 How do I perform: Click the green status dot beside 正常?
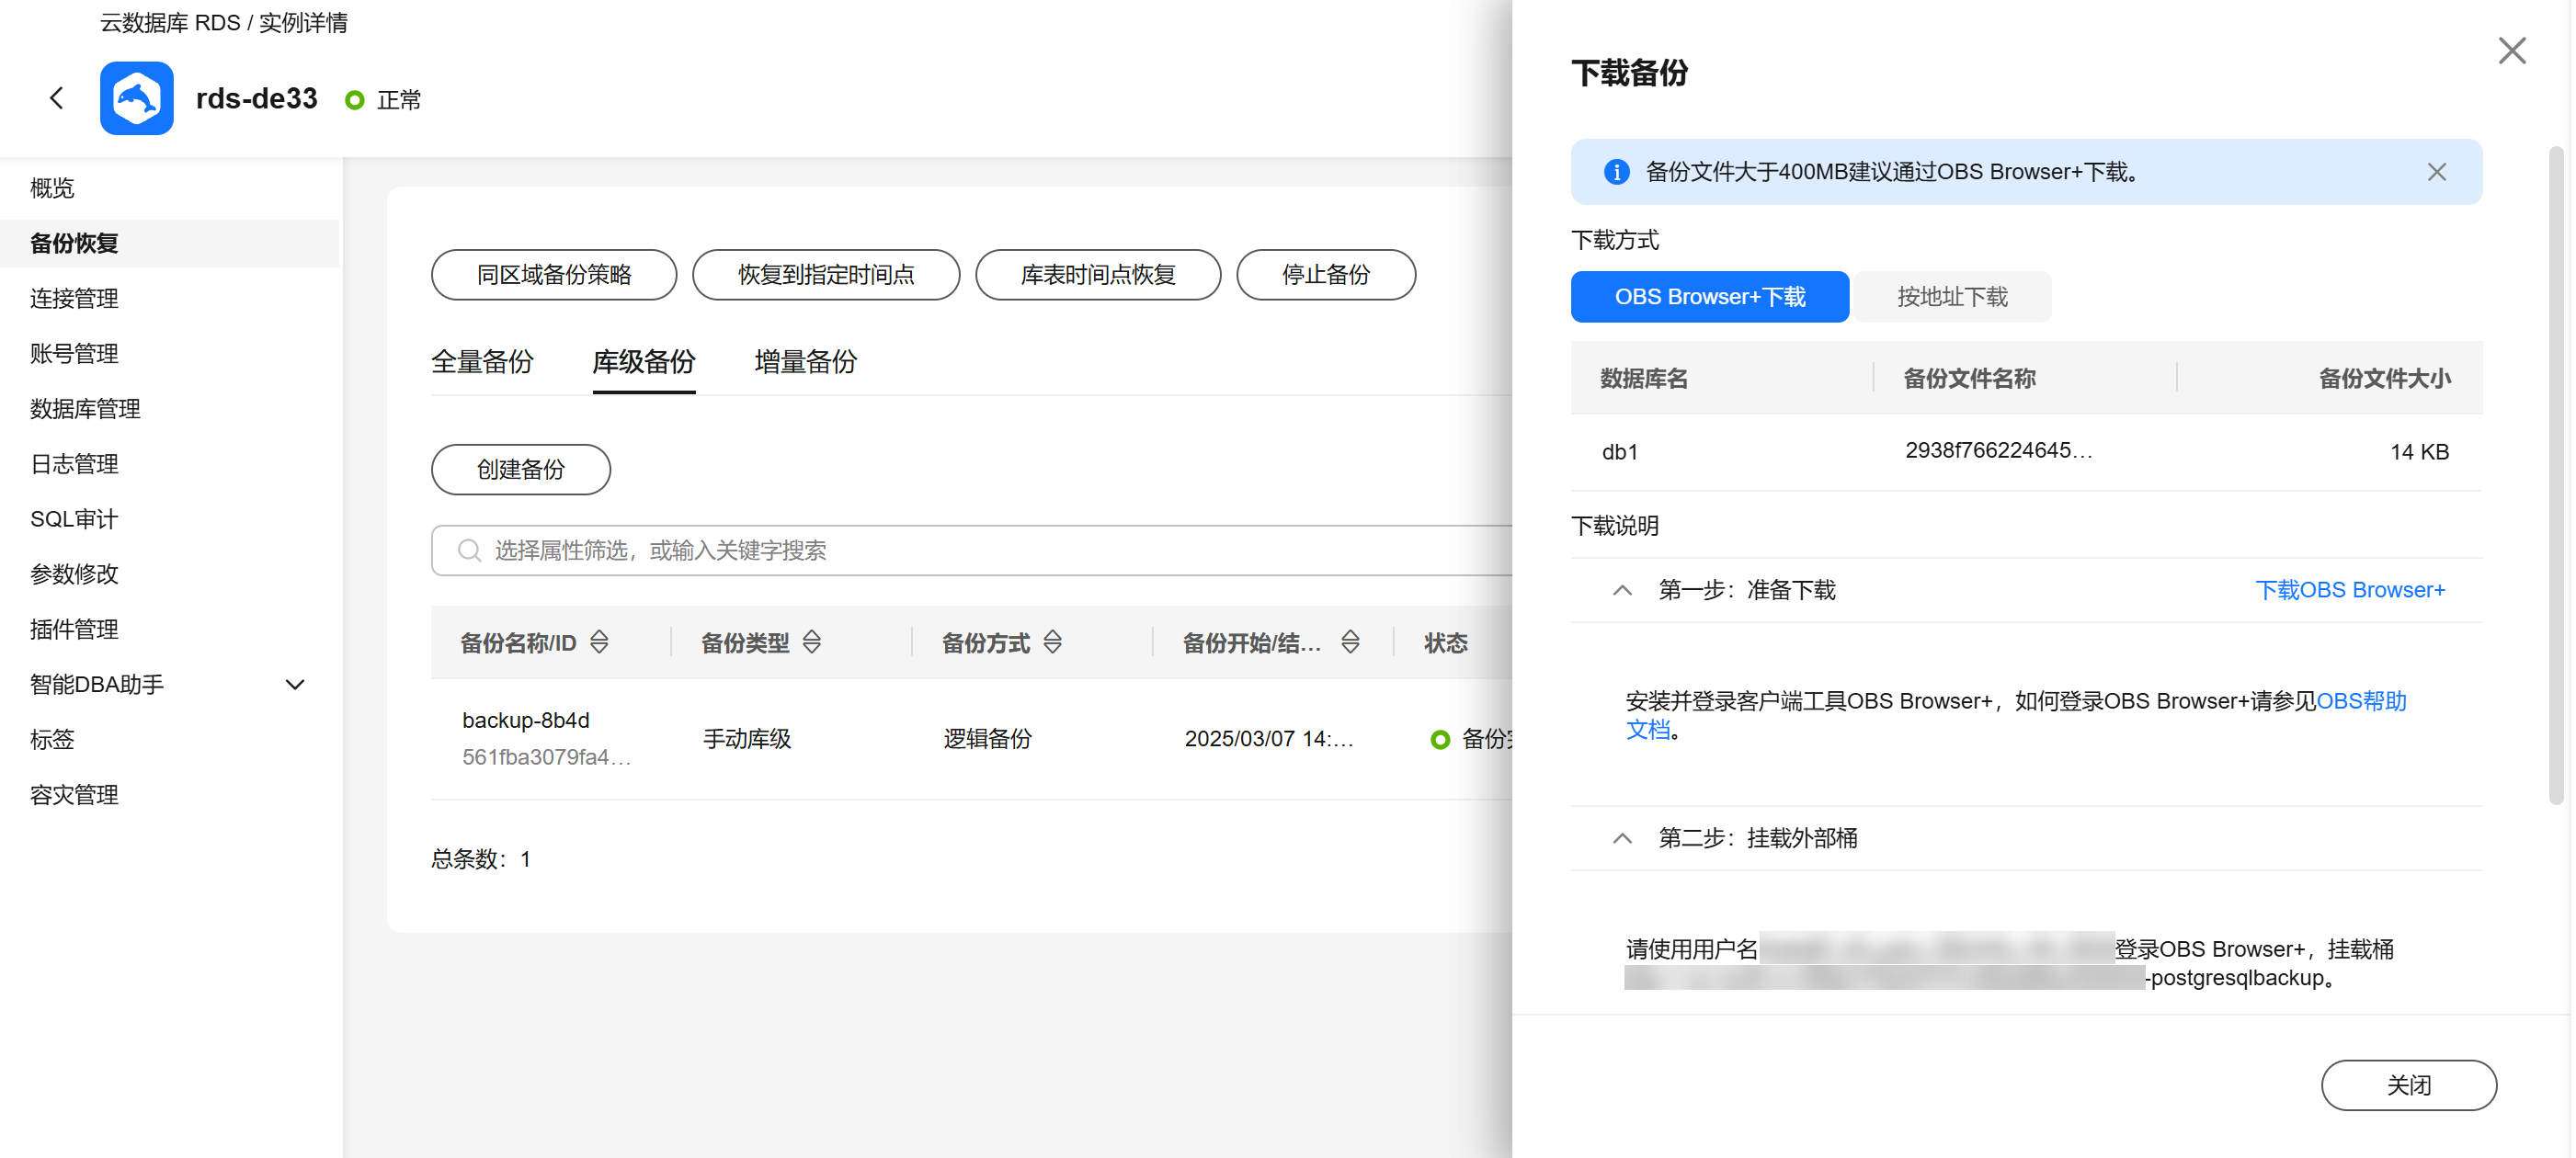tap(354, 100)
